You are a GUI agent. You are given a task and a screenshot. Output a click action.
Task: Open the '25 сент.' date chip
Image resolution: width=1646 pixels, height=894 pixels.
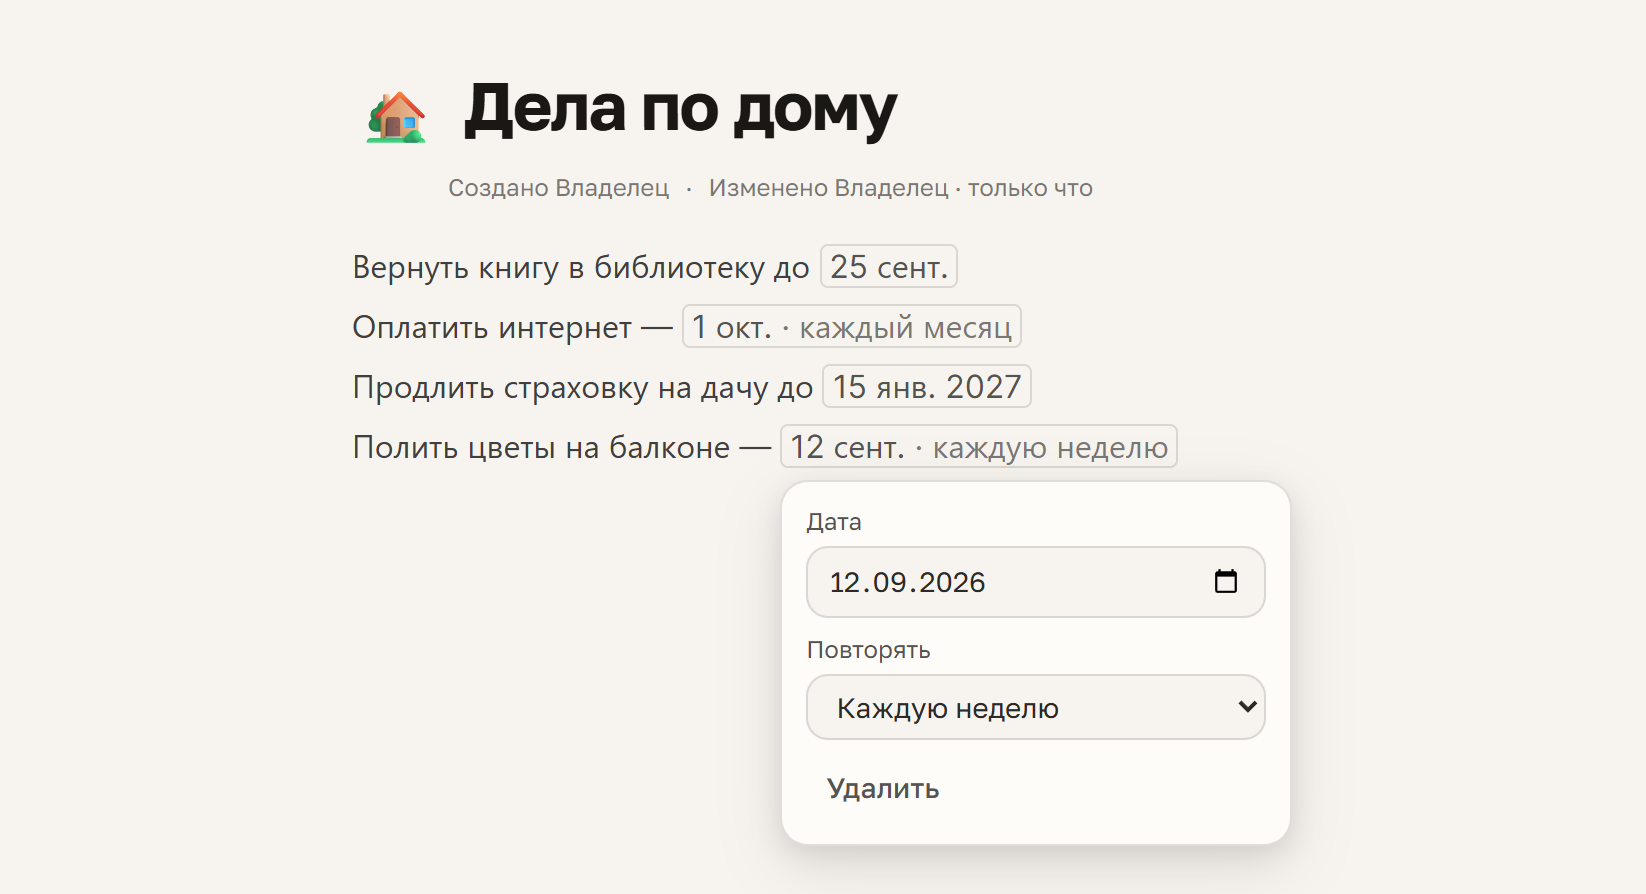(889, 266)
